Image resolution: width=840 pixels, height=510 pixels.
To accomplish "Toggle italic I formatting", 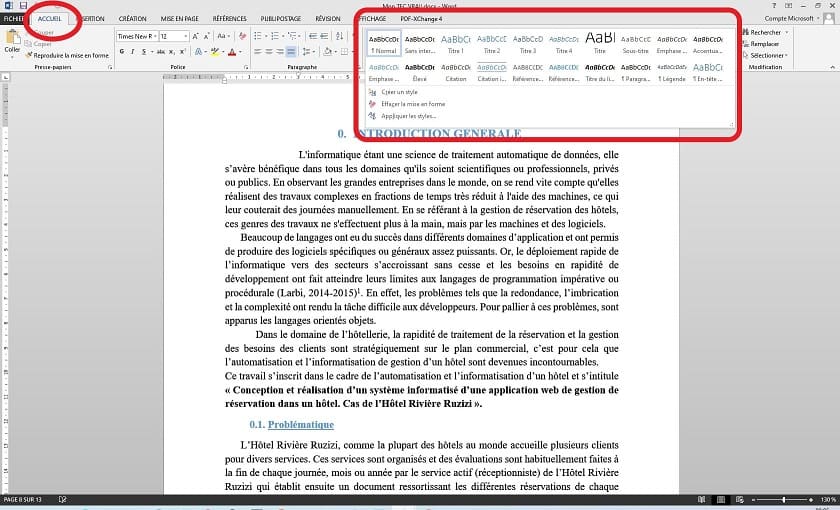I will coord(132,51).
